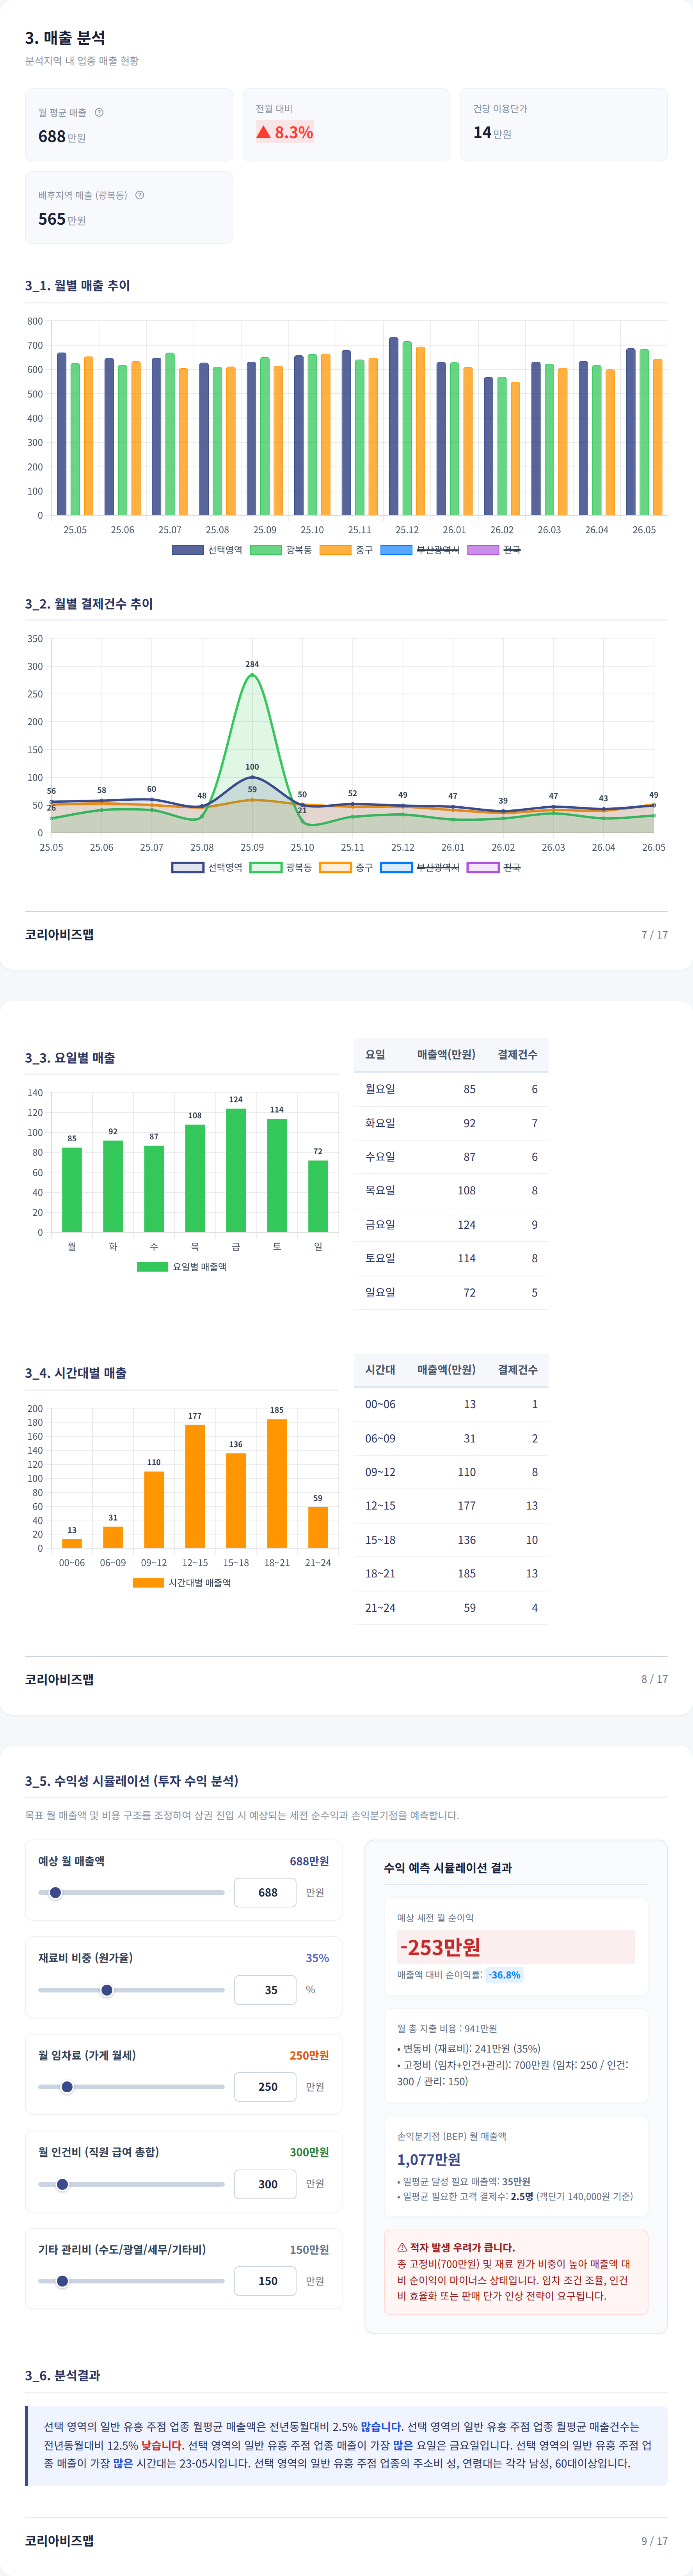Click the 월 인건비 slider handle

(x=62, y=2184)
